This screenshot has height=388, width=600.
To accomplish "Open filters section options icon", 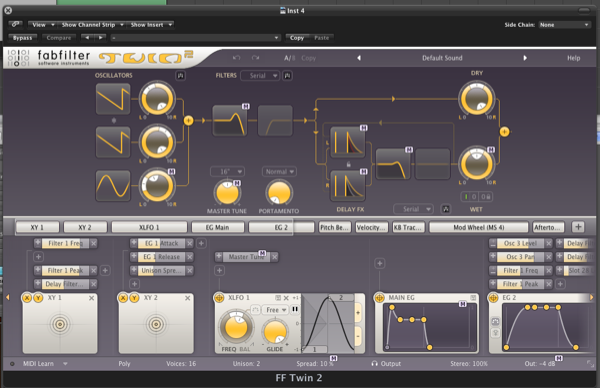I will [x=287, y=75].
